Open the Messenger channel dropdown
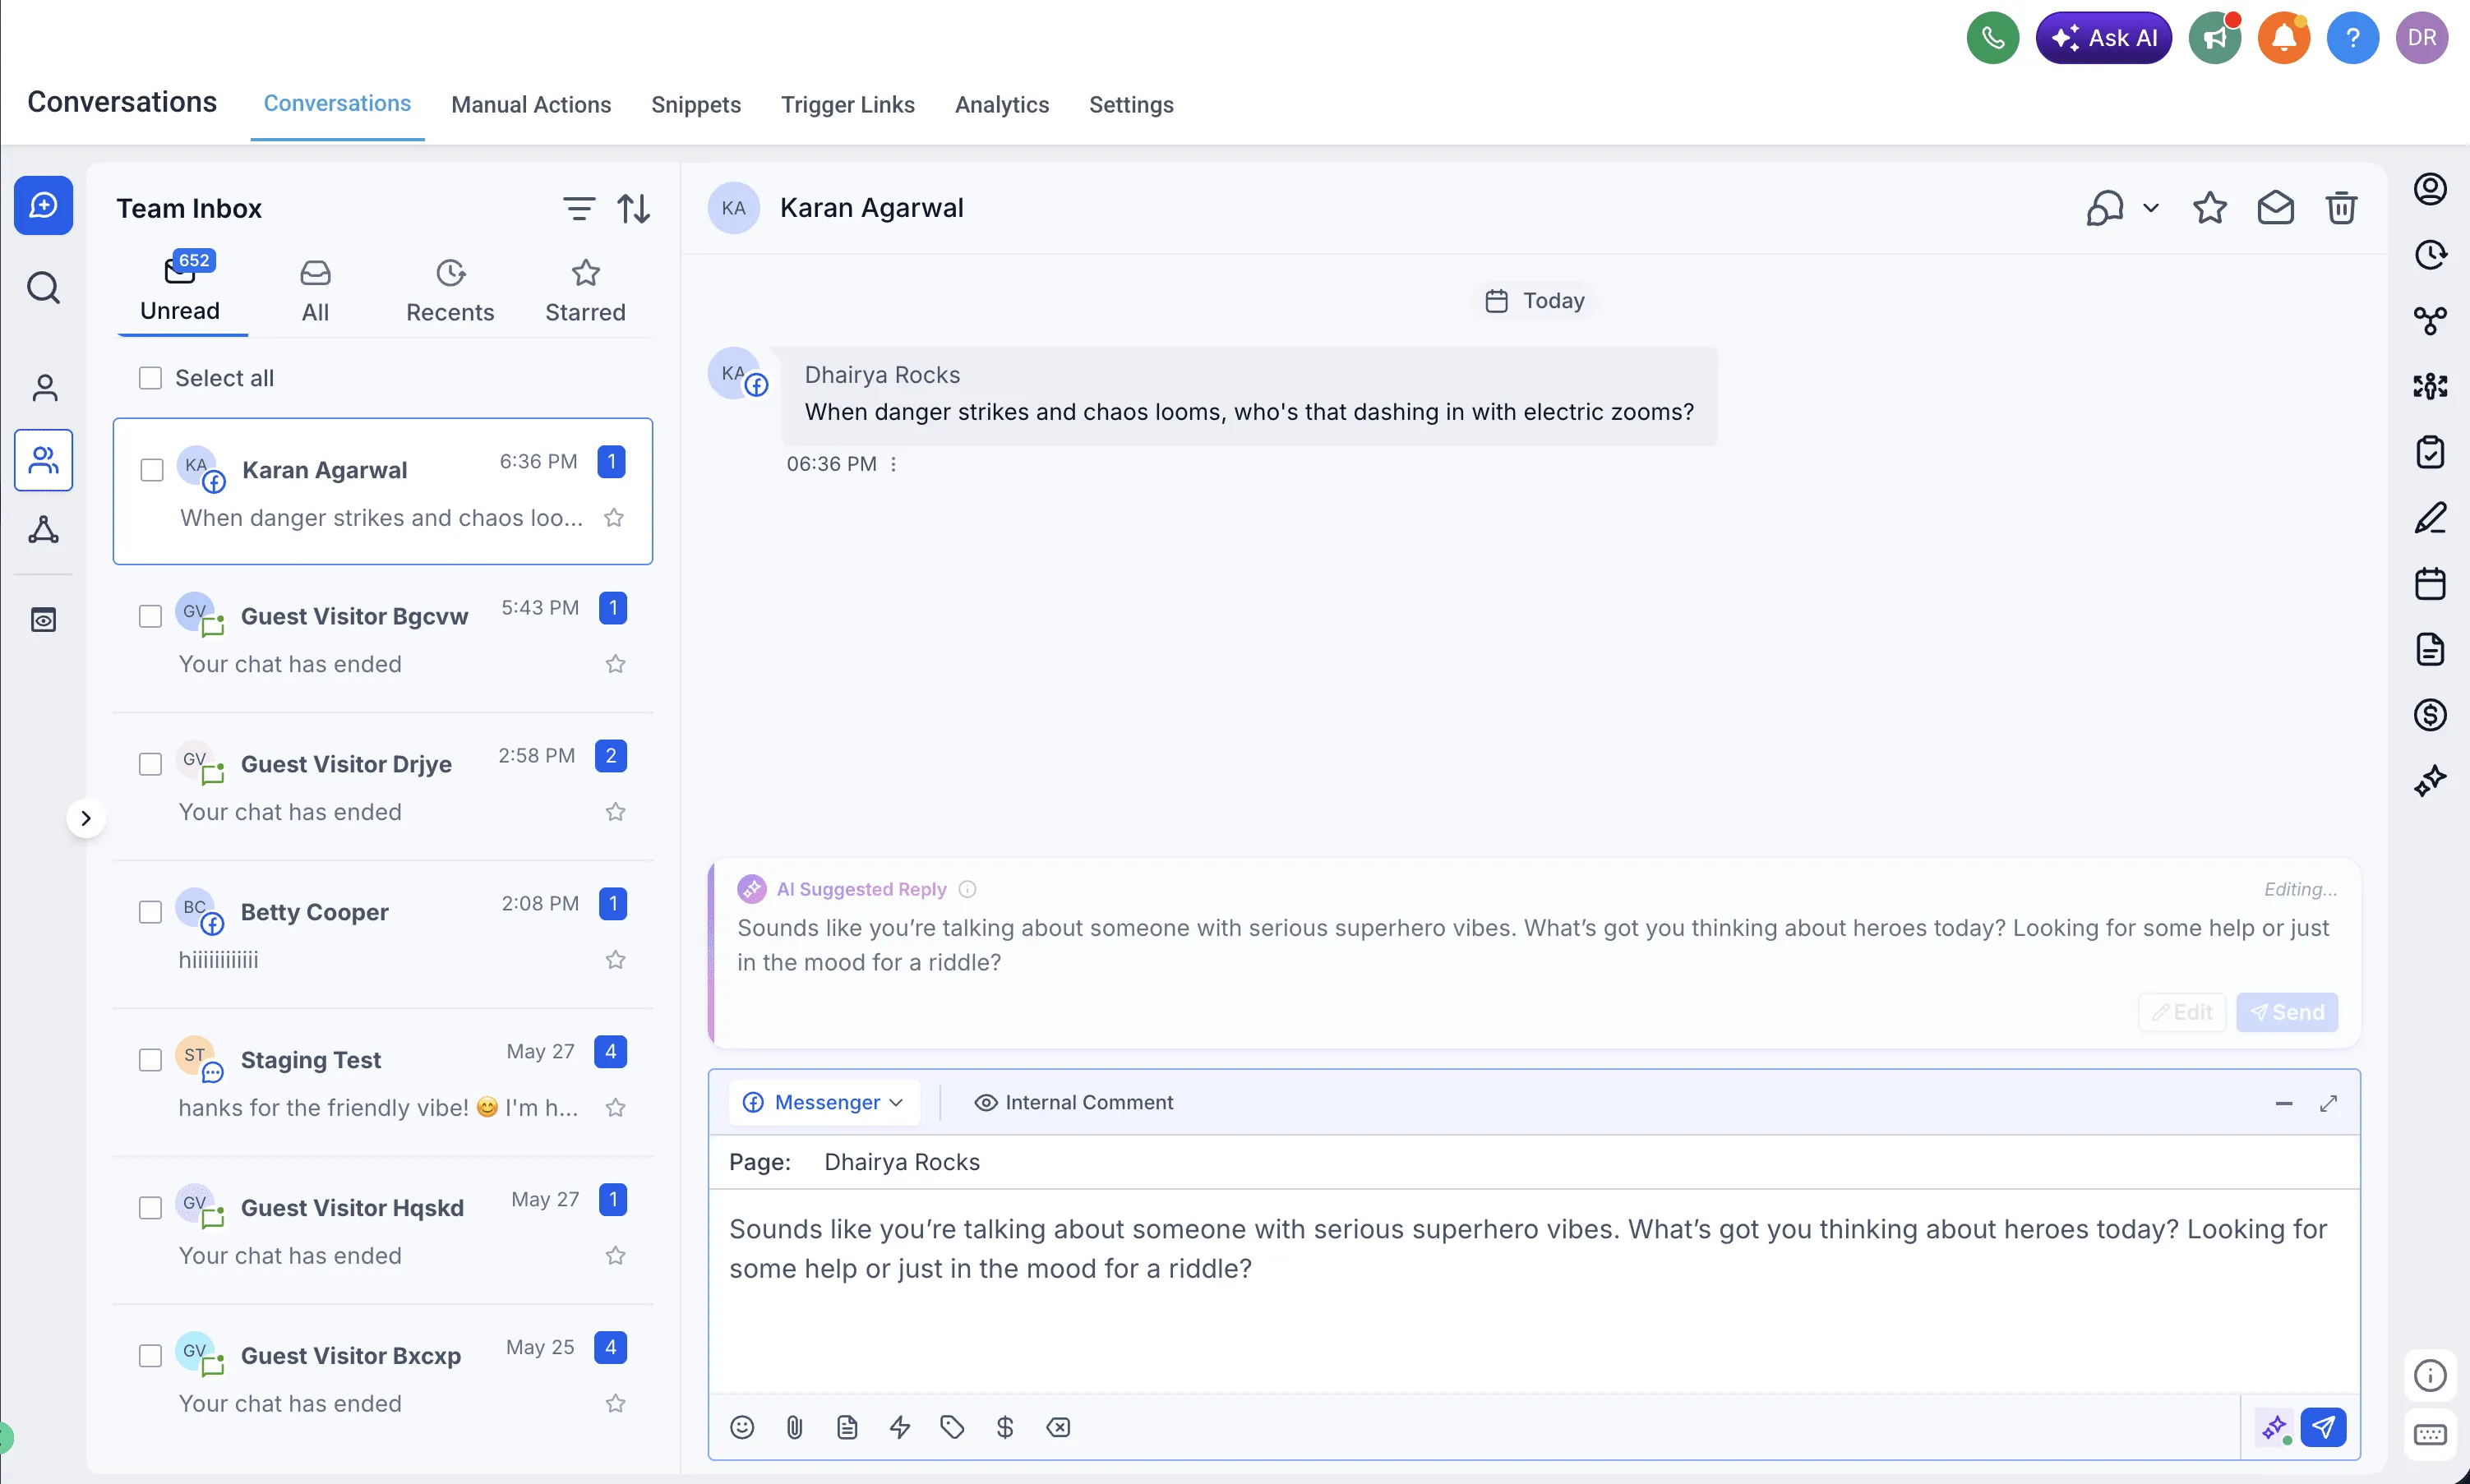 824,1102
